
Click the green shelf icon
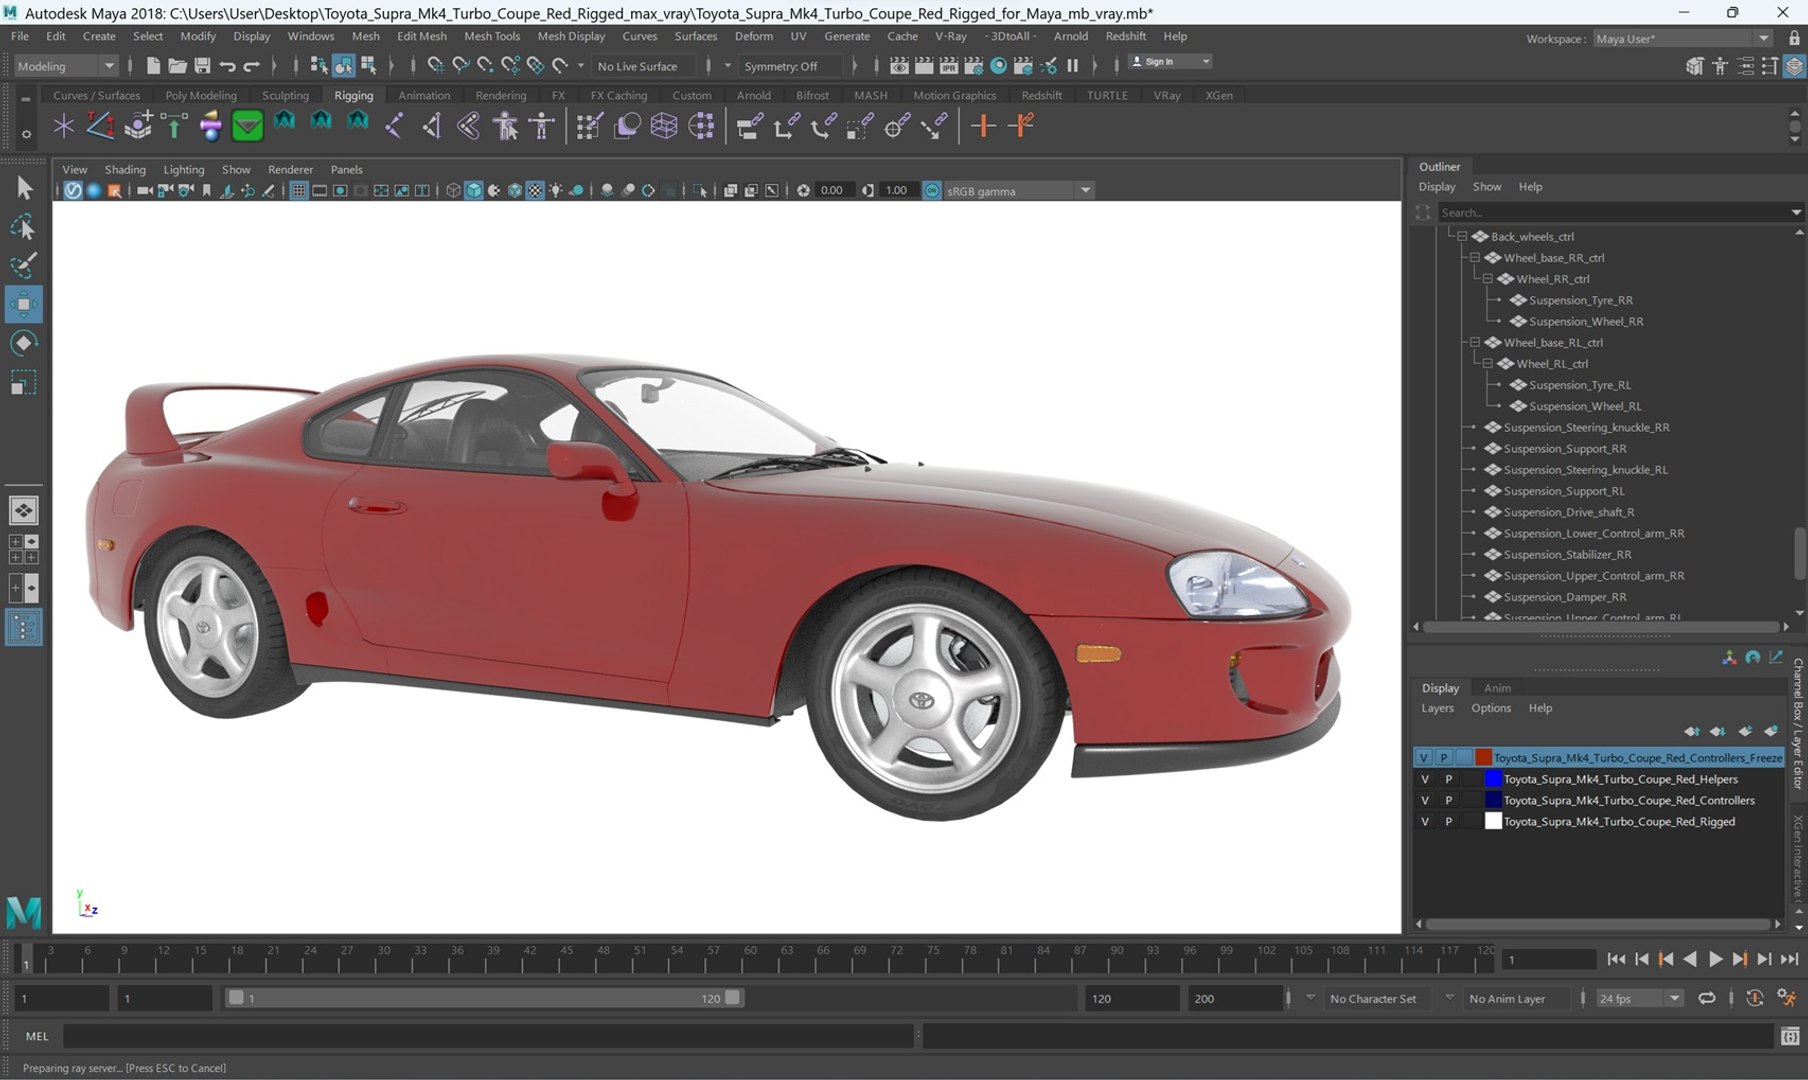point(247,126)
